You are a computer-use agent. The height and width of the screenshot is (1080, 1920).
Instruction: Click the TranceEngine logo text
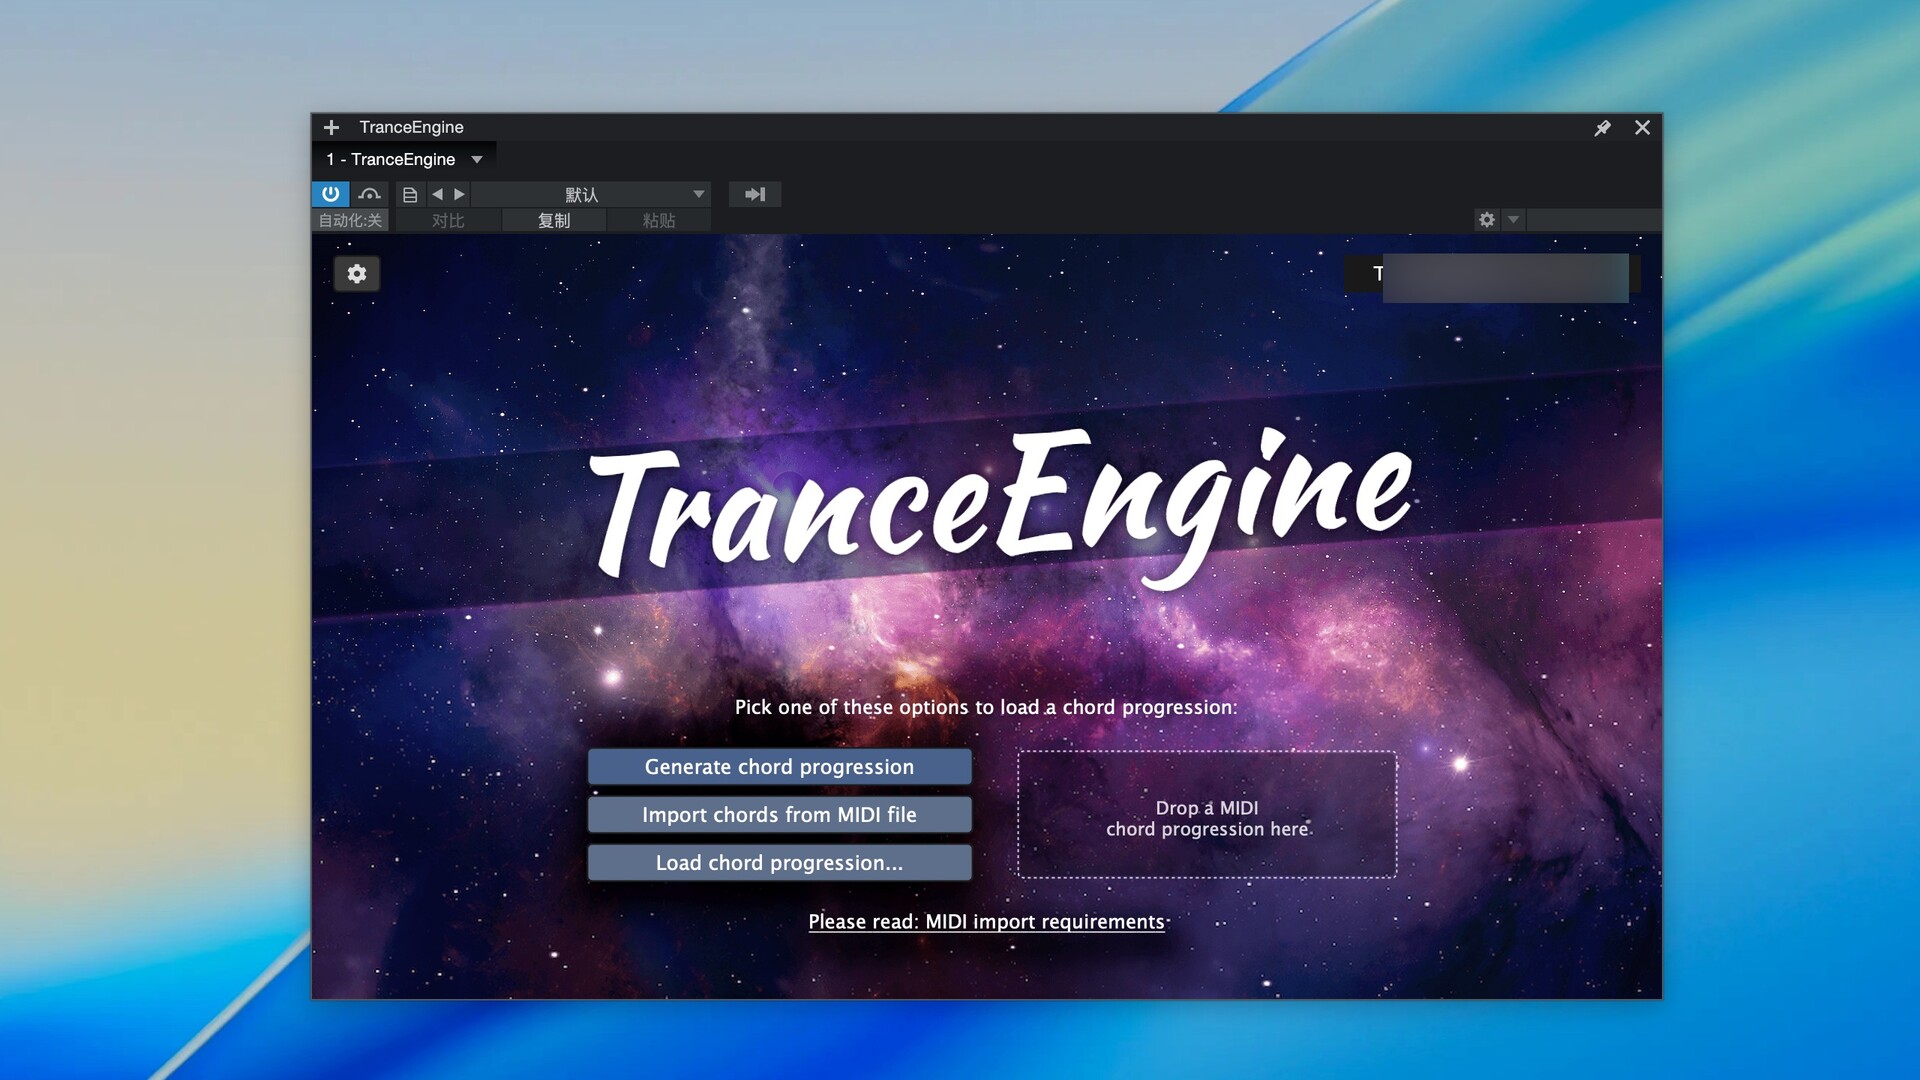pos(1000,508)
